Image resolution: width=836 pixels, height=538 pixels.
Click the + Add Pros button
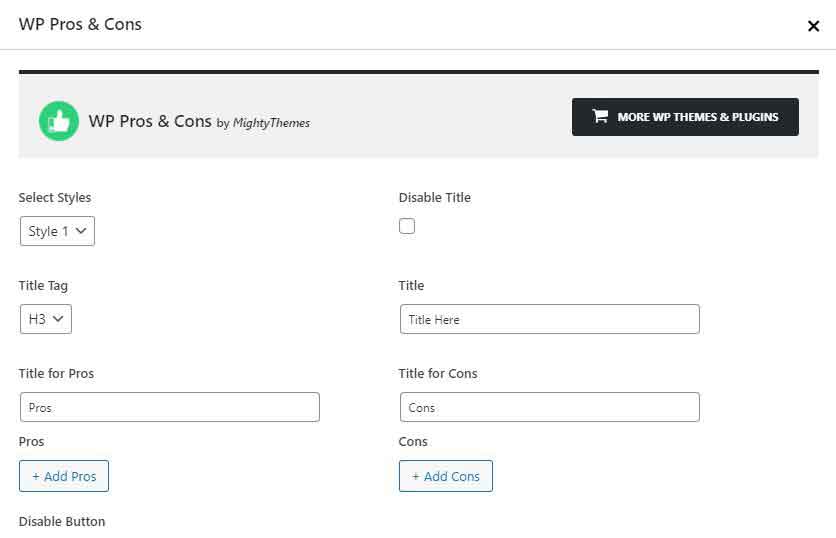[64, 476]
